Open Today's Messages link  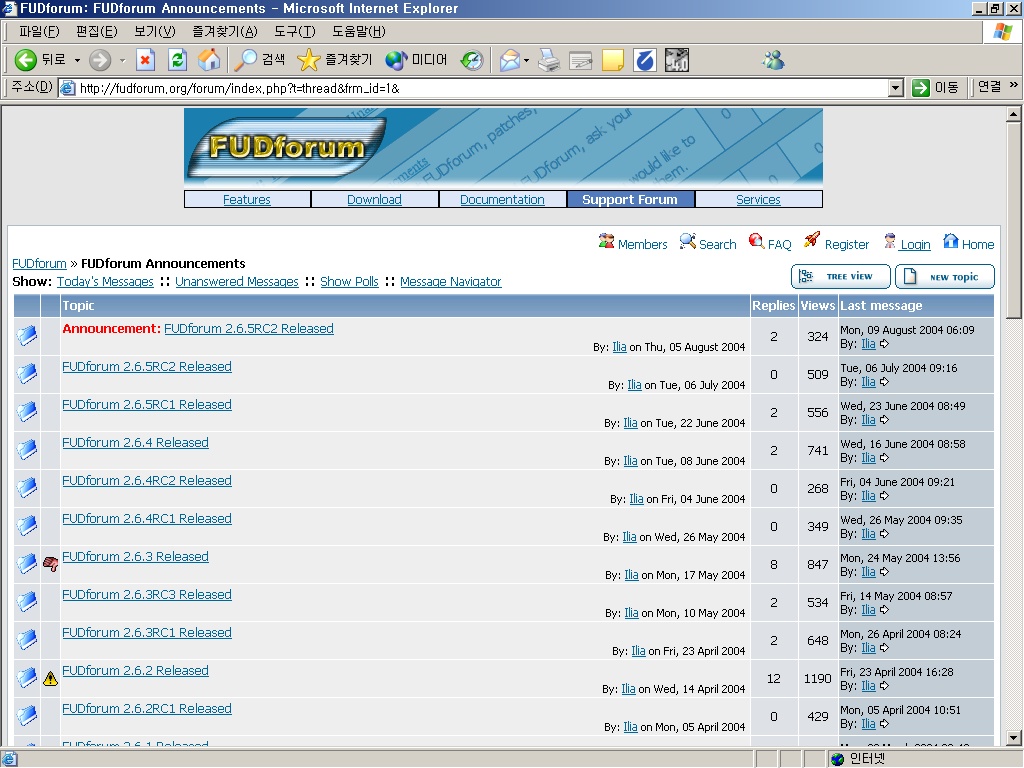(105, 281)
